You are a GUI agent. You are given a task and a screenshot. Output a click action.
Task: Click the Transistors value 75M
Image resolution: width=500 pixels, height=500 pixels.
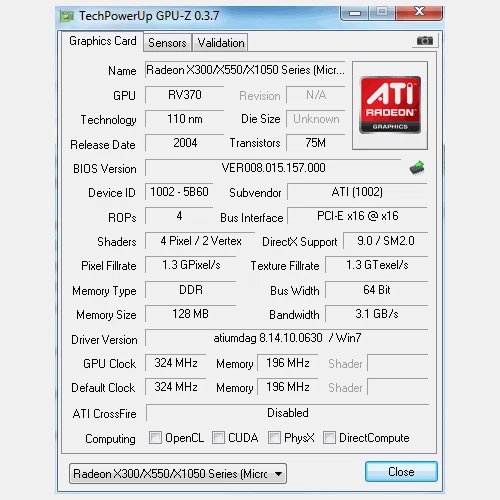pyautogui.click(x=316, y=143)
